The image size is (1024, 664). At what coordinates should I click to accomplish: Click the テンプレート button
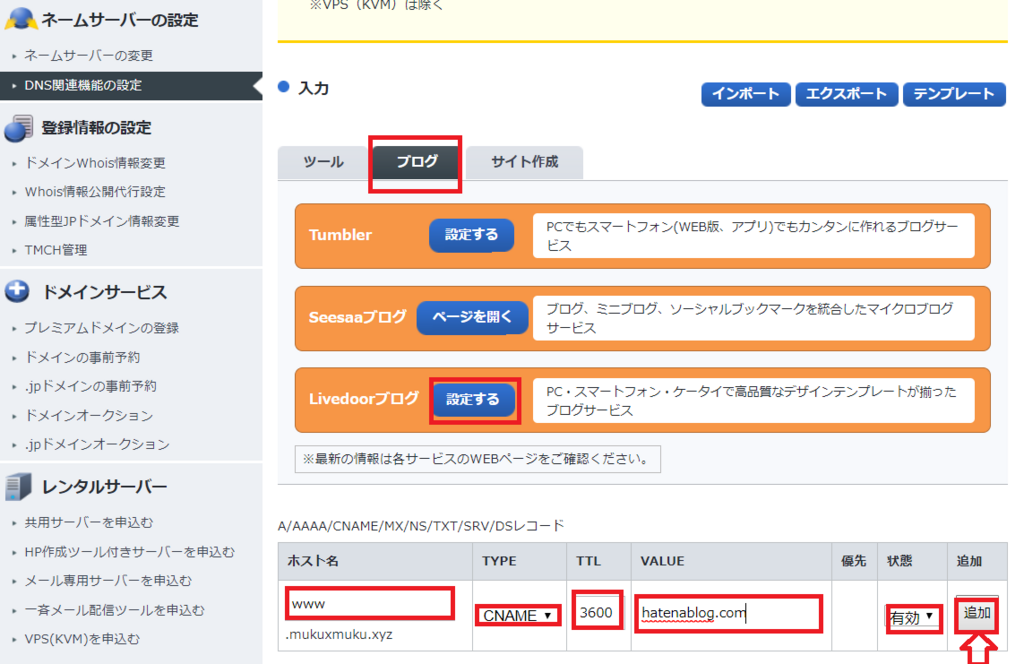[x=954, y=94]
